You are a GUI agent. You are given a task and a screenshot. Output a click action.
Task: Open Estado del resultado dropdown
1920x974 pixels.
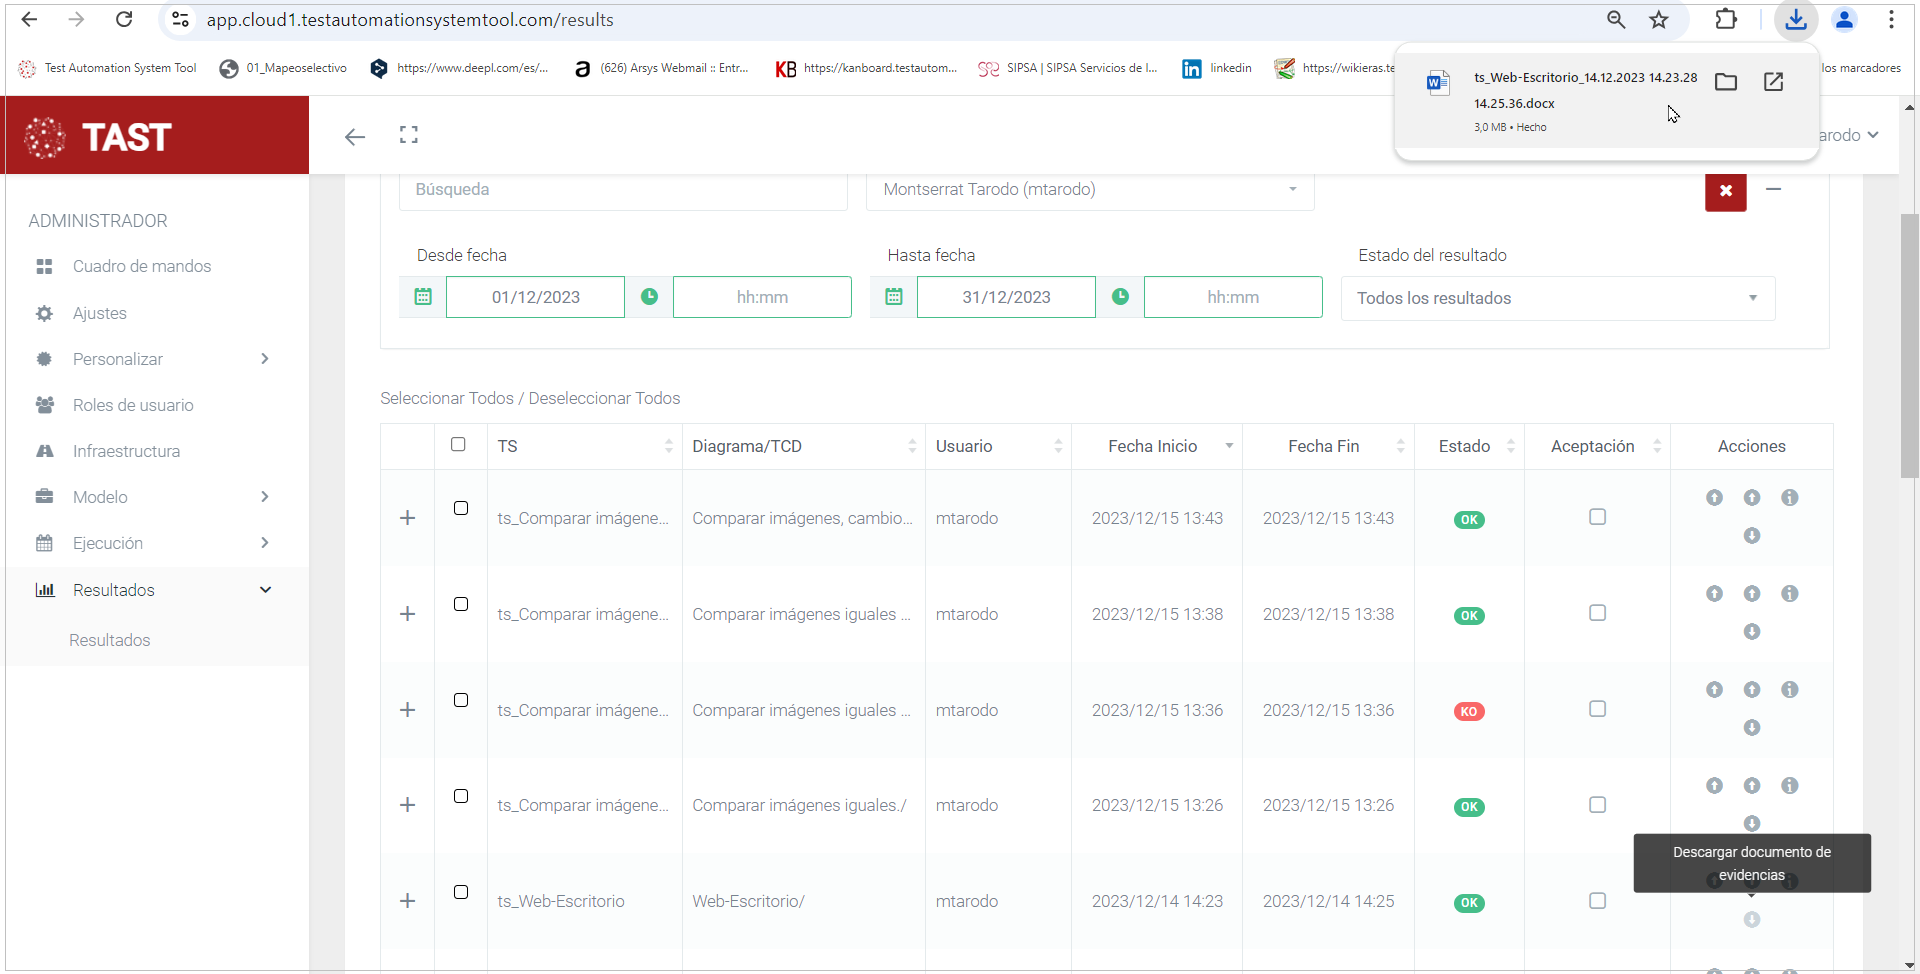tap(1557, 298)
